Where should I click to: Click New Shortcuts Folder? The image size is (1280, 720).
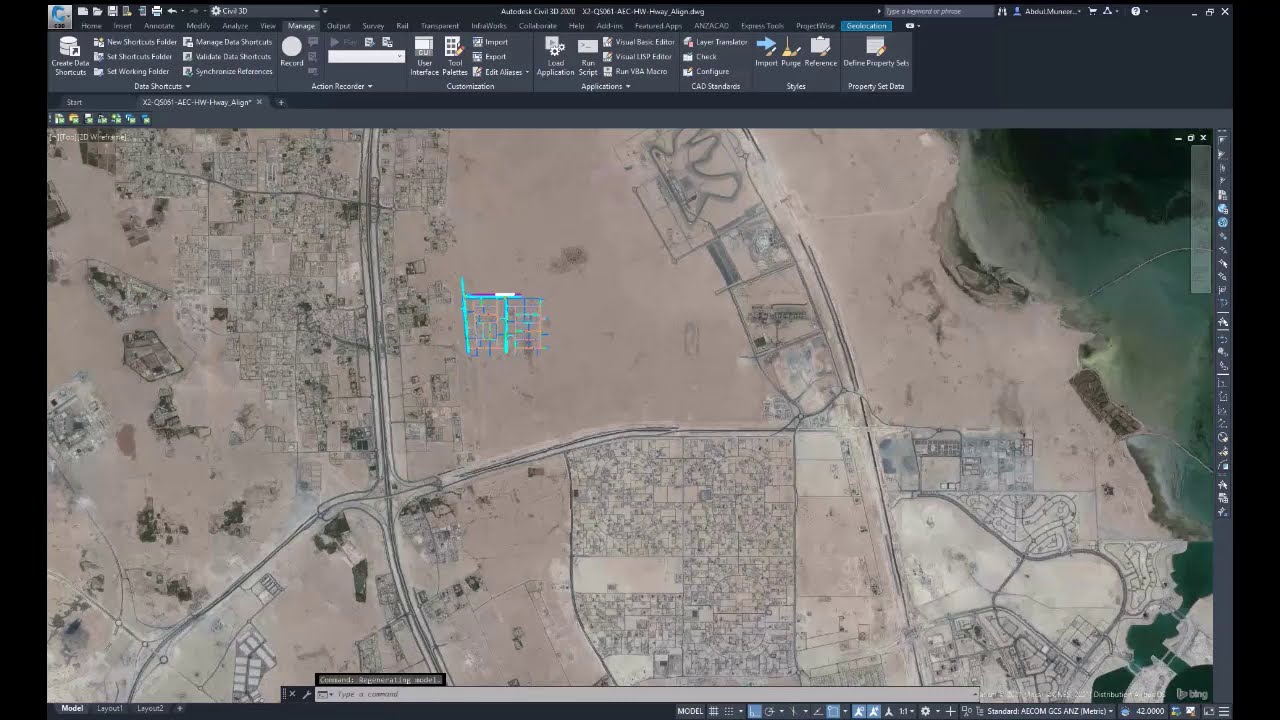tap(135, 42)
